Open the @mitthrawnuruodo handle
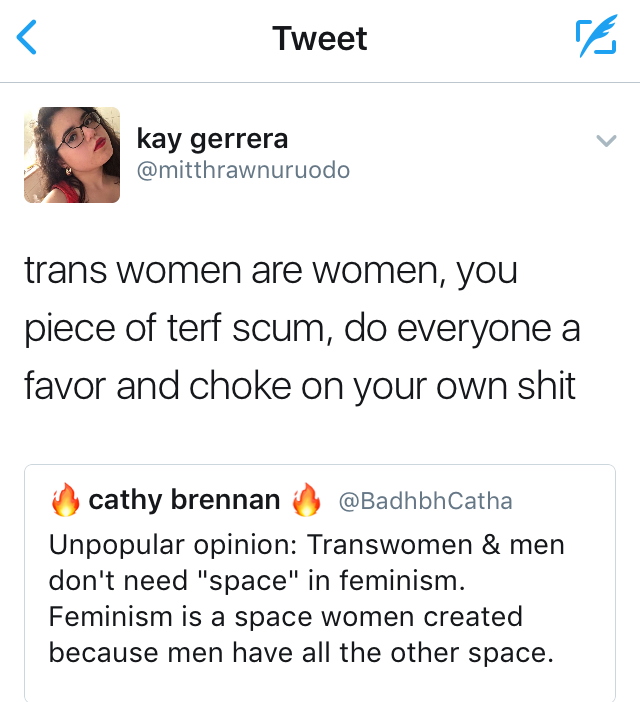This screenshot has height=702, width=640. click(243, 170)
